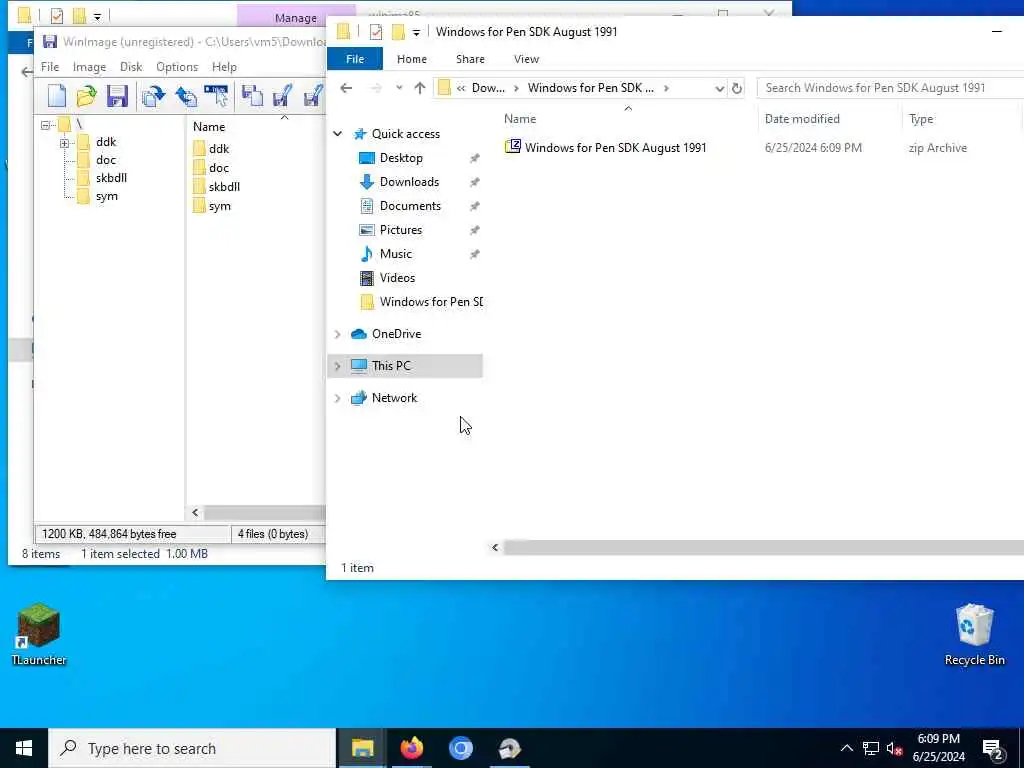This screenshot has height=768, width=1024.
Task: Go back in Explorer navigation
Action: (x=346, y=88)
